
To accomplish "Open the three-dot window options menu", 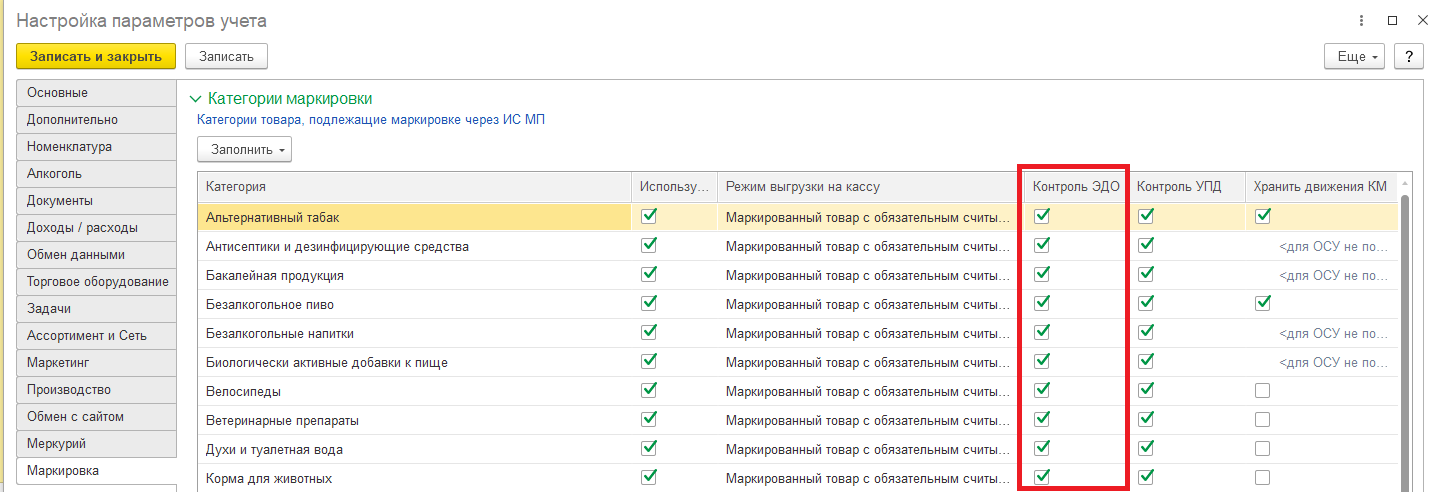I will [x=1362, y=20].
